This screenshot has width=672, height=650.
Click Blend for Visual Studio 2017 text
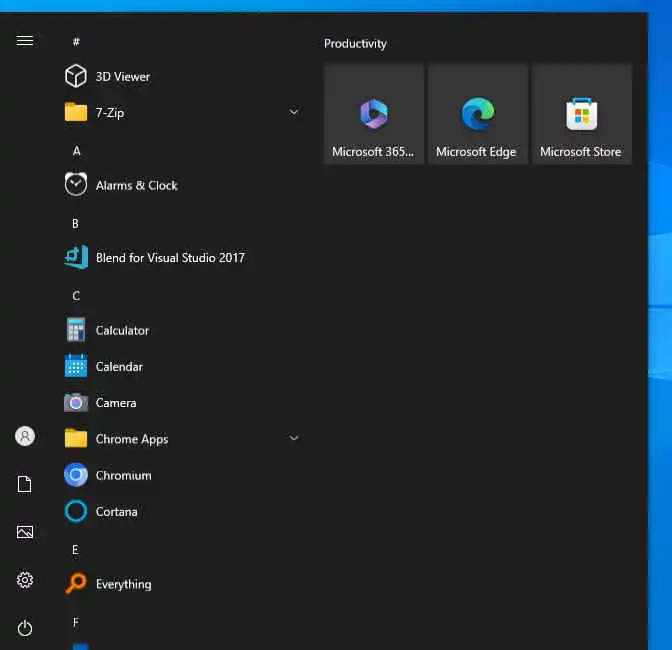pos(170,258)
